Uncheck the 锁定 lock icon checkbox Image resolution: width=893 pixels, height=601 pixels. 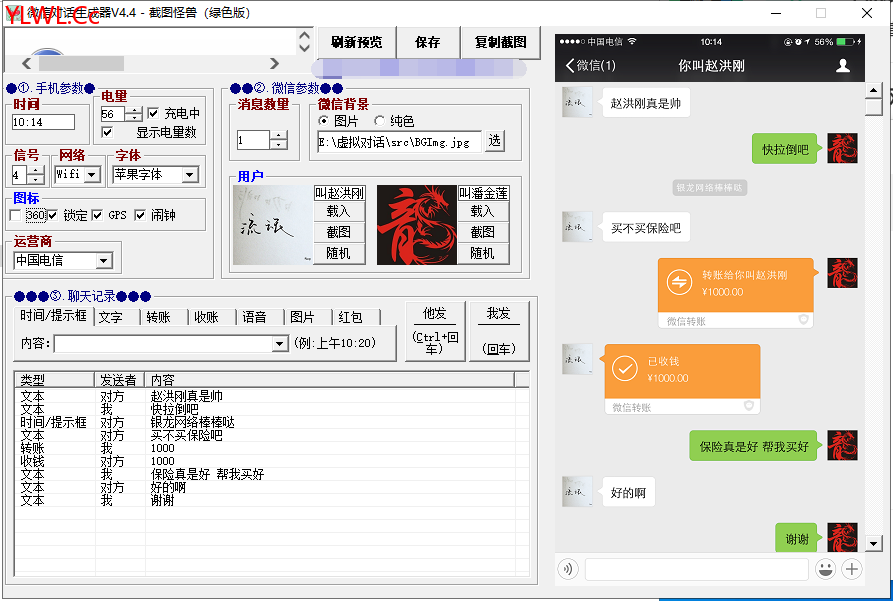click(52, 215)
